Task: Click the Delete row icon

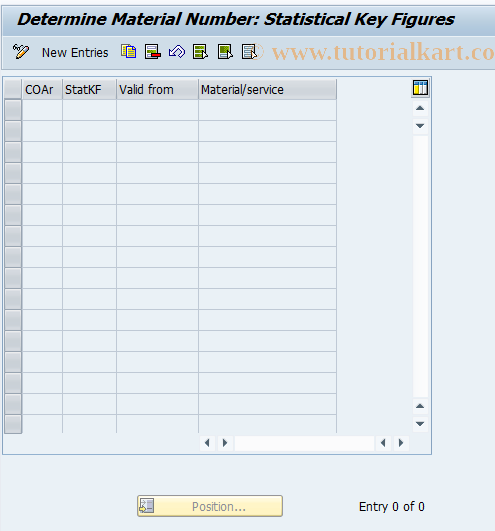Action: (152, 52)
